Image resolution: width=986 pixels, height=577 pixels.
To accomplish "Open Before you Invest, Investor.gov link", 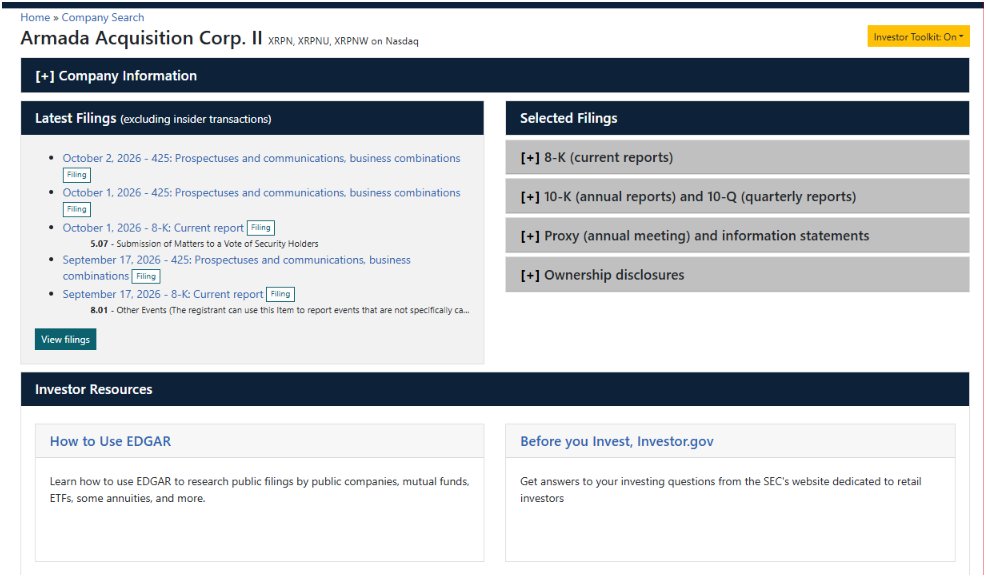I will [x=617, y=441].
